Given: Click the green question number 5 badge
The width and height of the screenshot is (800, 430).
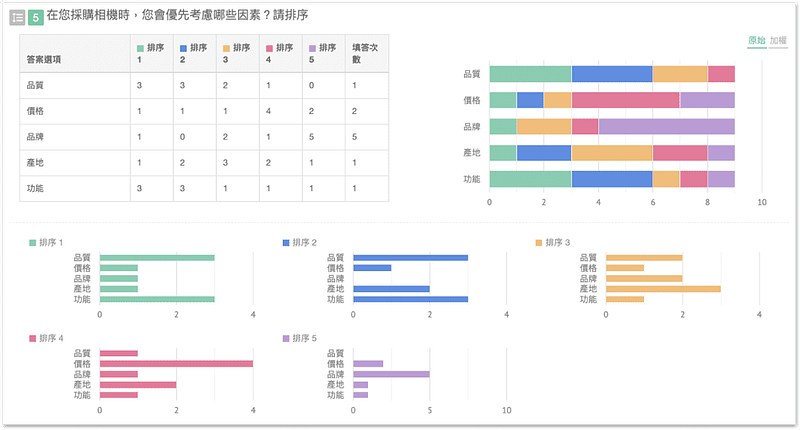Looking at the screenshot, I should 36,18.
